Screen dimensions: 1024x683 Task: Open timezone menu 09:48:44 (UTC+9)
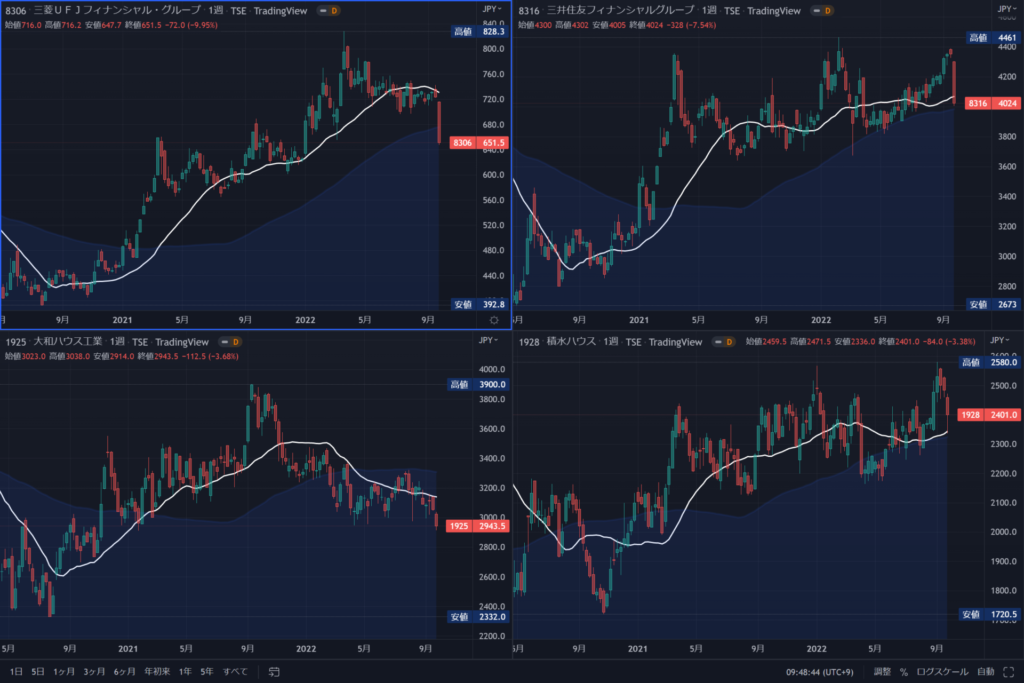pyautogui.click(x=820, y=672)
